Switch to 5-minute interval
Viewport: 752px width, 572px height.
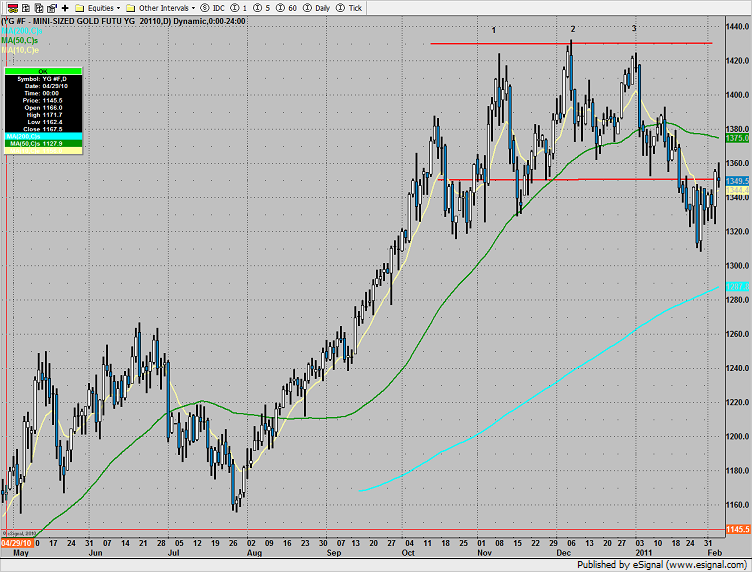tap(261, 8)
